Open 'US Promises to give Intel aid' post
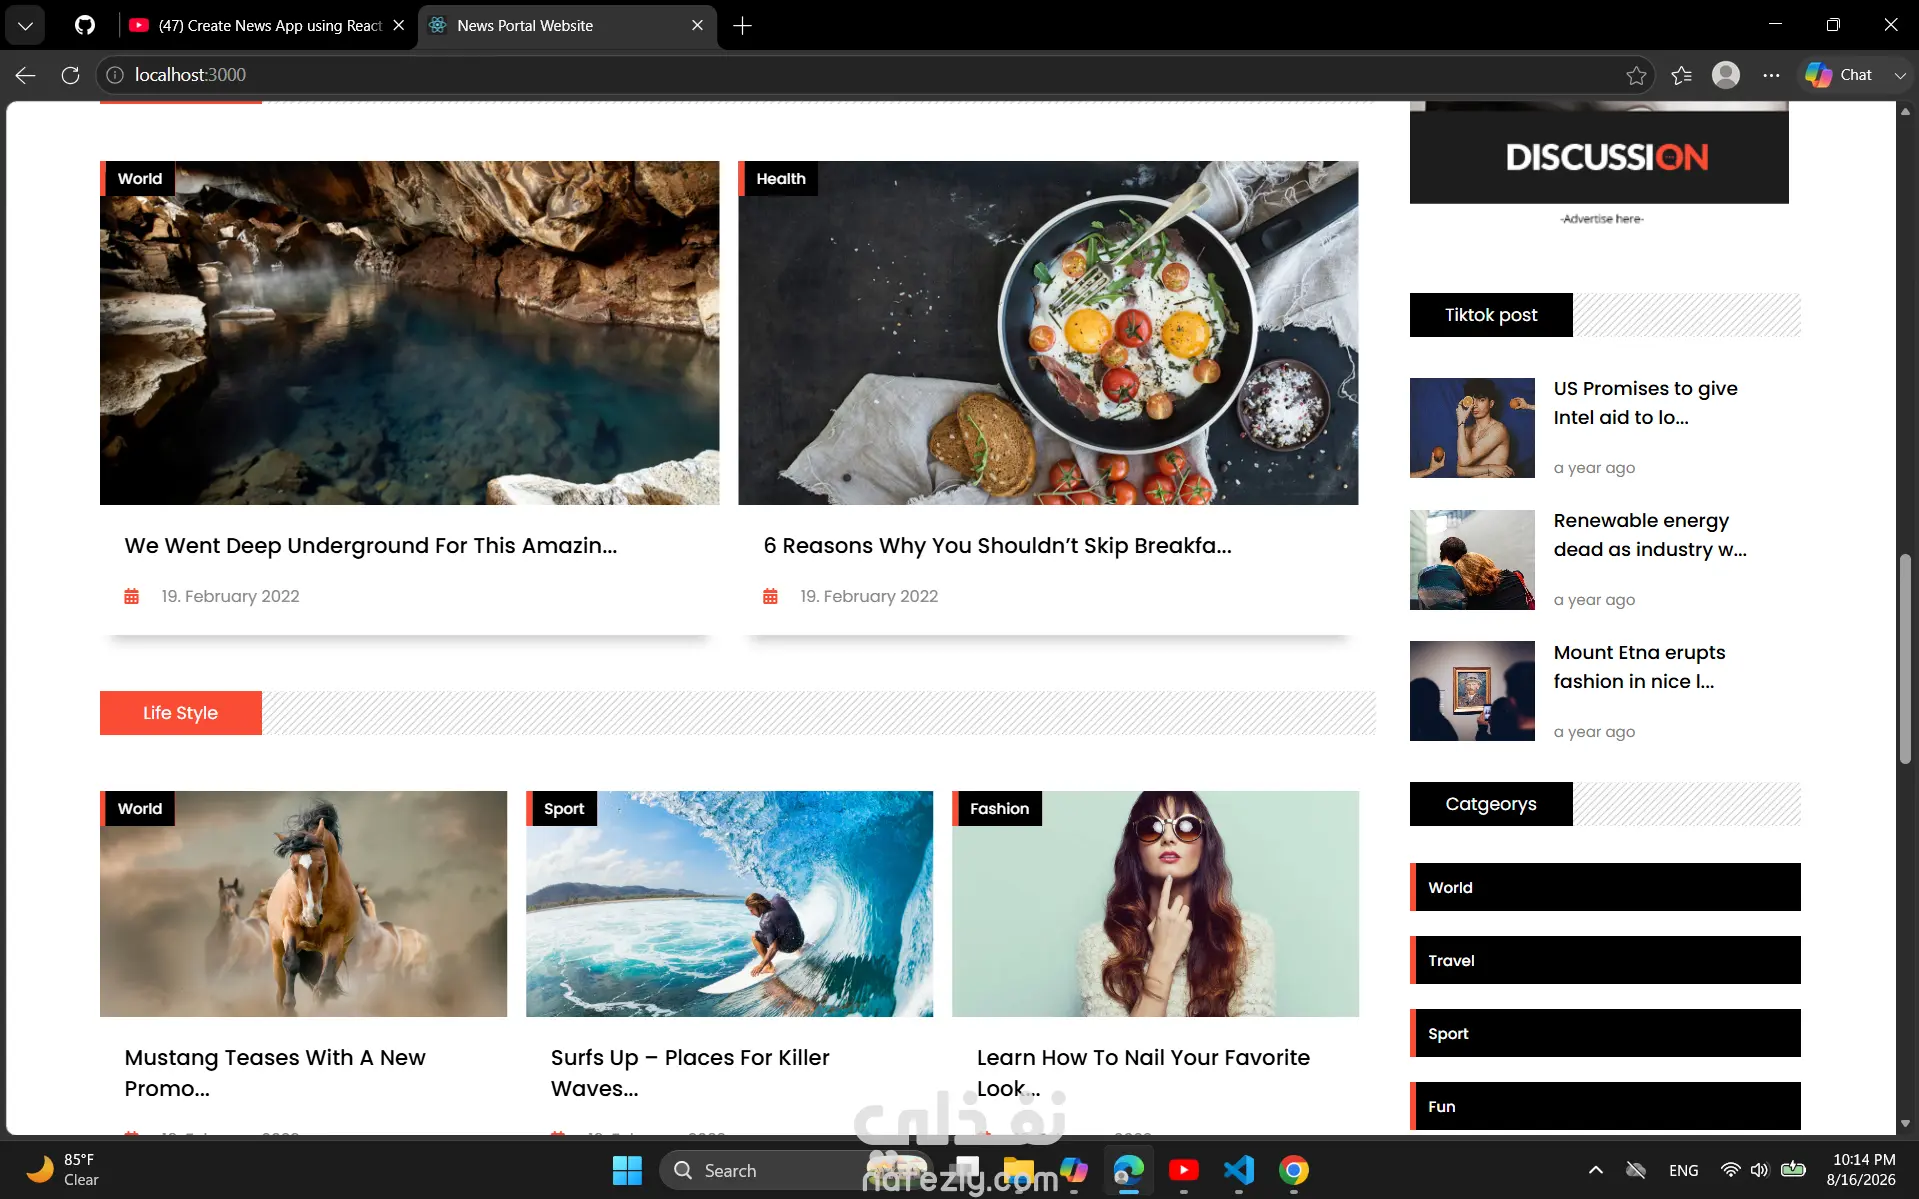This screenshot has width=1919, height=1199. pos(1645,403)
